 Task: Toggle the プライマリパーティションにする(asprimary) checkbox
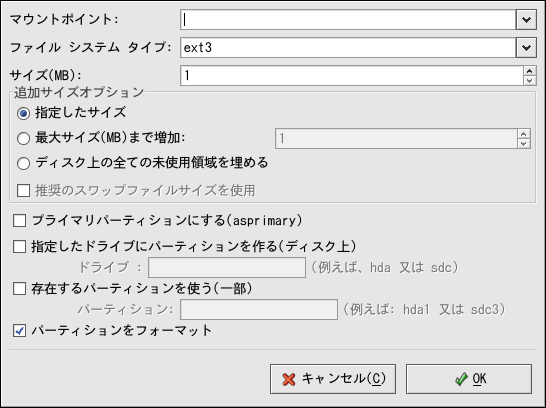tap(20, 221)
